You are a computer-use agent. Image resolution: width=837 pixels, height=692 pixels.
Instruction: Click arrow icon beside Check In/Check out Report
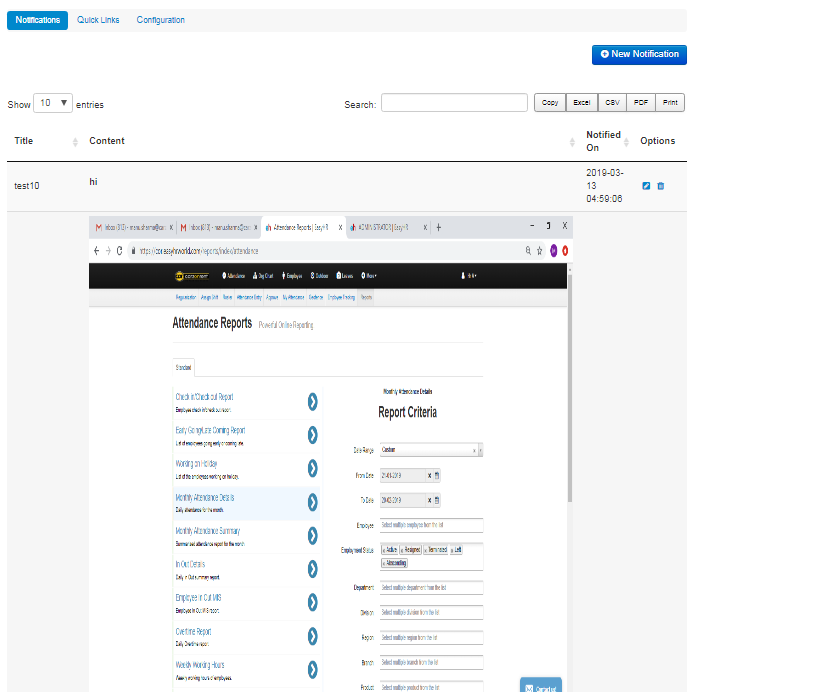pos(313,401)
